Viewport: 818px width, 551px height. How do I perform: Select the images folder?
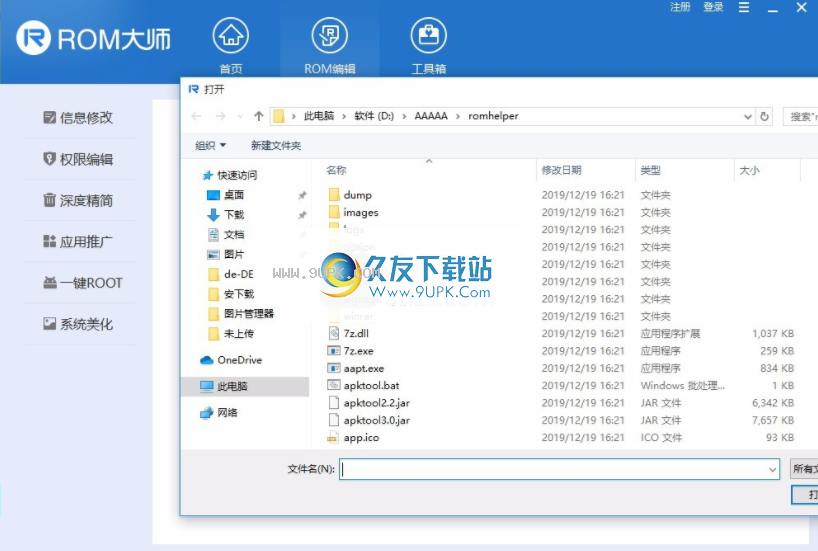(x=360, y=212)
